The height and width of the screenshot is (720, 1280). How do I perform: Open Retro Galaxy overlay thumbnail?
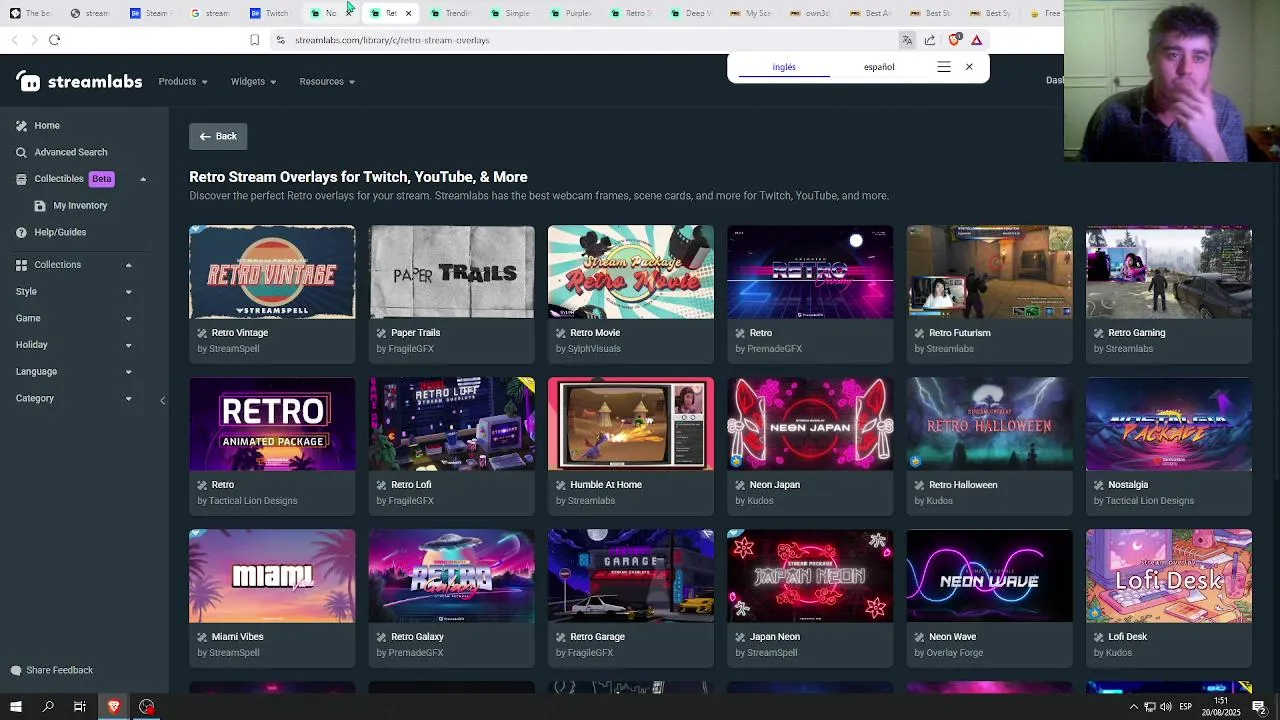click(452, 576)
